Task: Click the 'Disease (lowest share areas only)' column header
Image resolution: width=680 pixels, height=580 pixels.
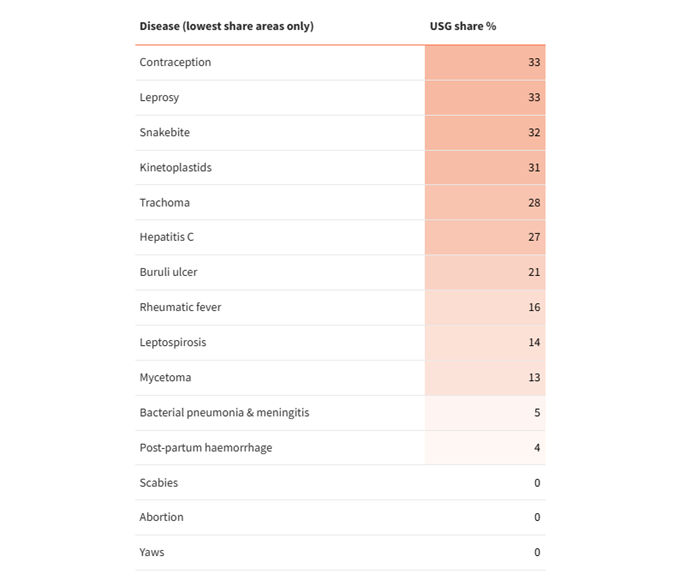Action: [x=226, y=26]
